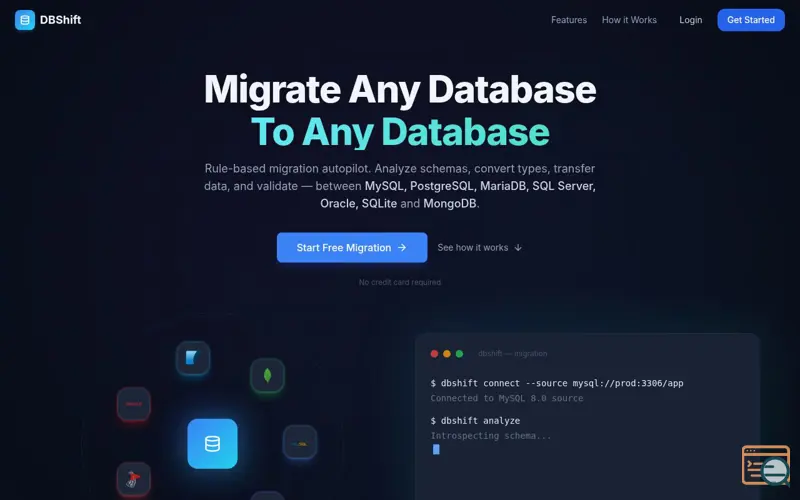Click the 'Introspecting schema...' output line
The image size is (800, 500).
[491, 436]
